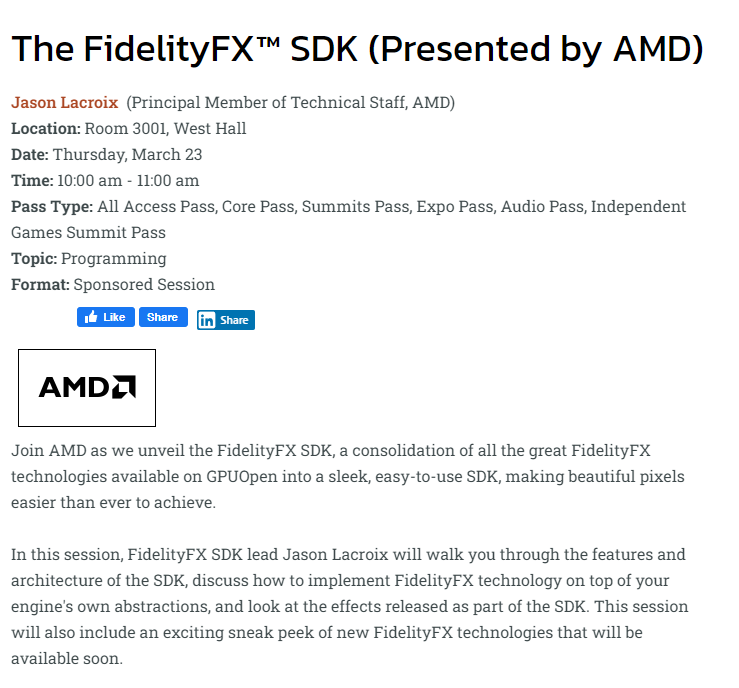739x688 pixels.
Task: Click the "Programming" topic value
Action: pos(112,259)
